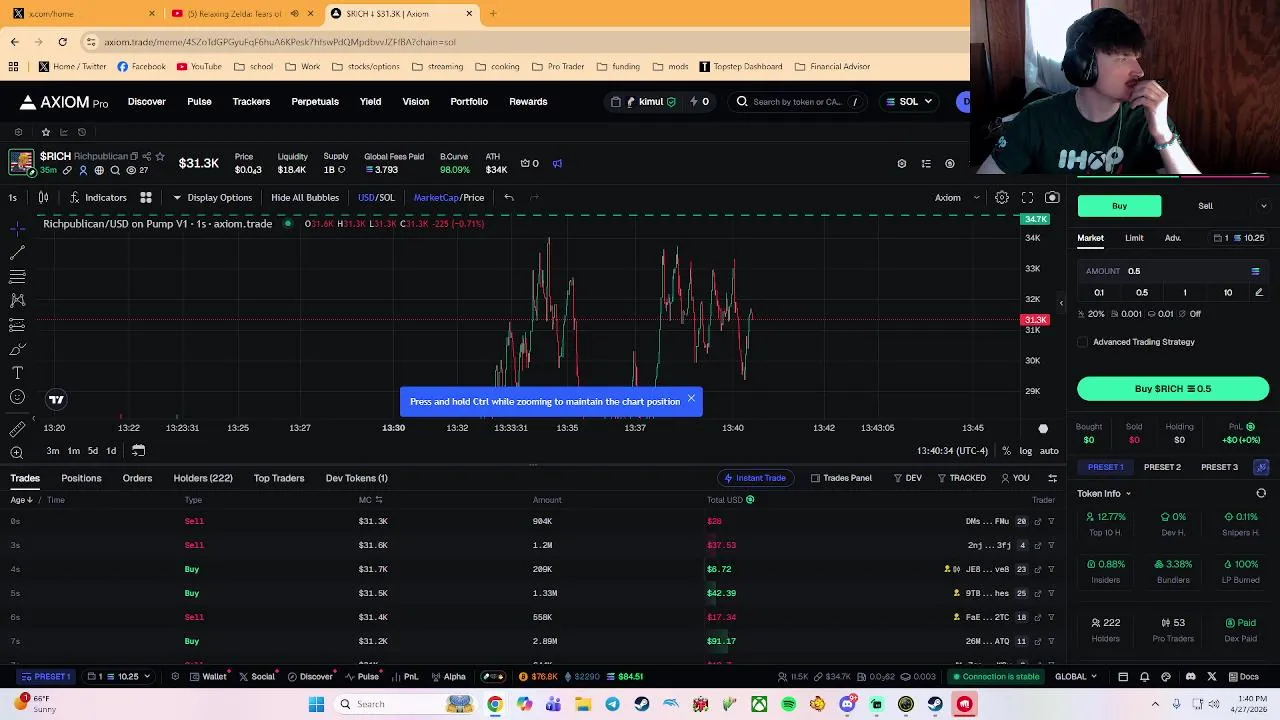Open the Indicators menu
Screen dimensions: 1280x720
click(98, 197)
